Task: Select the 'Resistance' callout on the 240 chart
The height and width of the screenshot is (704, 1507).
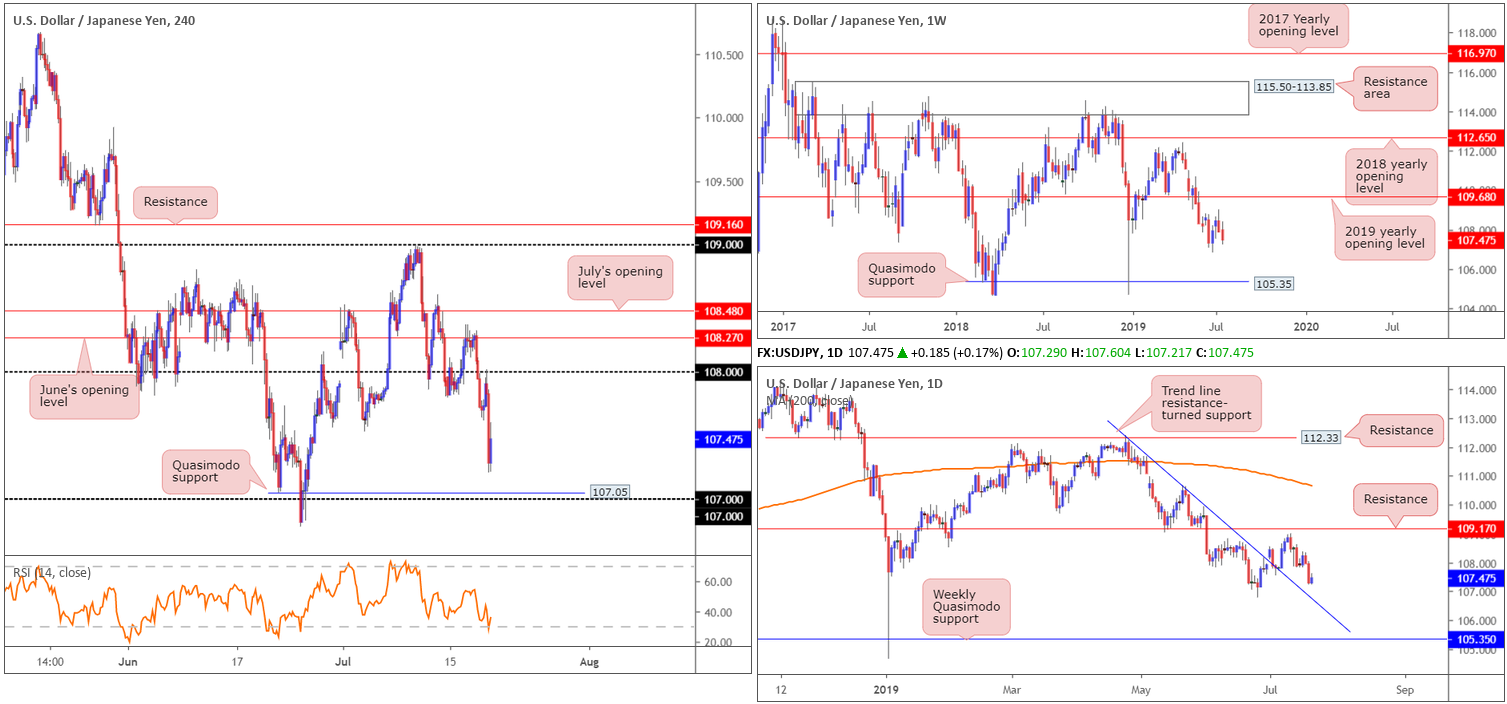Action: [x=175, y=202]
